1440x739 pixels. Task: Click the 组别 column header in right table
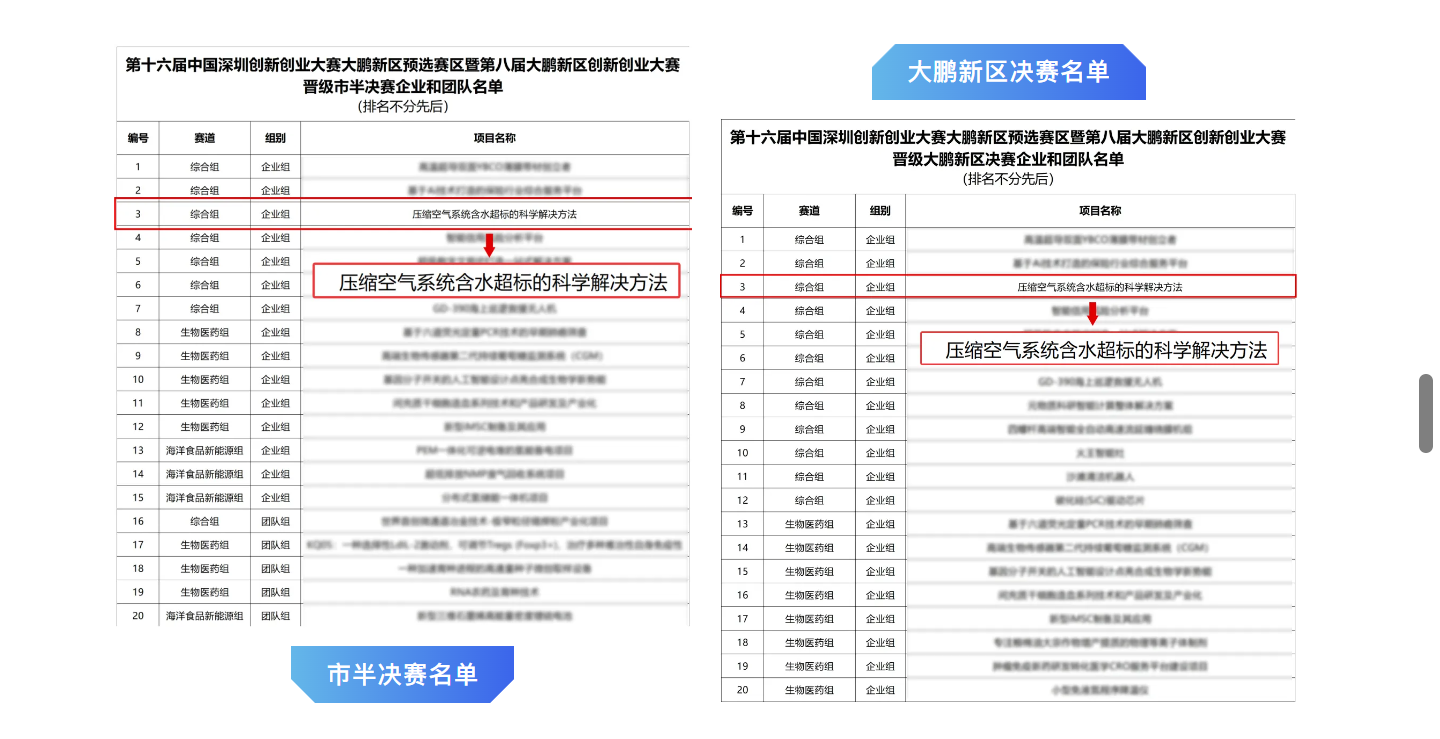880,211
